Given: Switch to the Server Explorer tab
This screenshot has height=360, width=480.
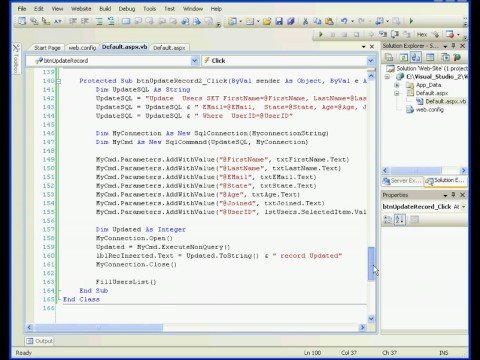Looking at the screenshot, I should (402, 181).
